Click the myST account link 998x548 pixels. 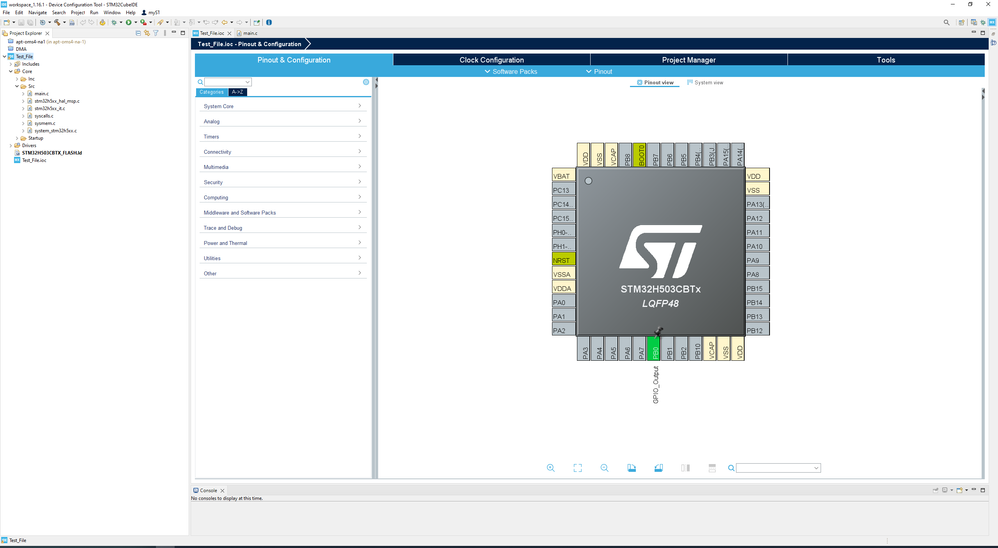pyautogui.click(x=151, y=12)
